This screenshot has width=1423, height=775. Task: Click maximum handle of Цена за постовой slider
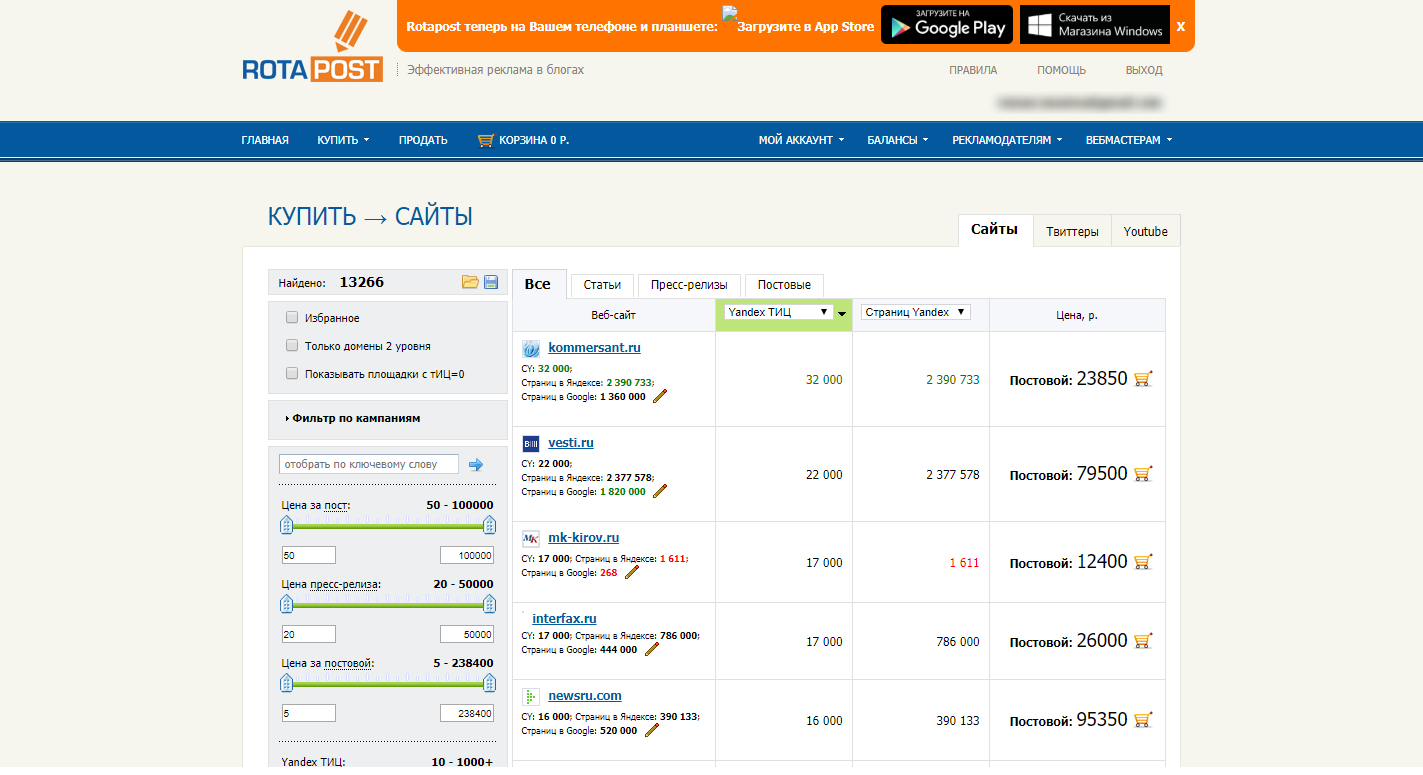[x=489, y=683]
